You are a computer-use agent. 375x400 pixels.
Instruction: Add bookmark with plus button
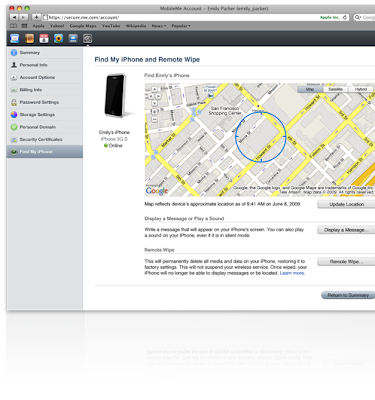[x=36, y=17]
